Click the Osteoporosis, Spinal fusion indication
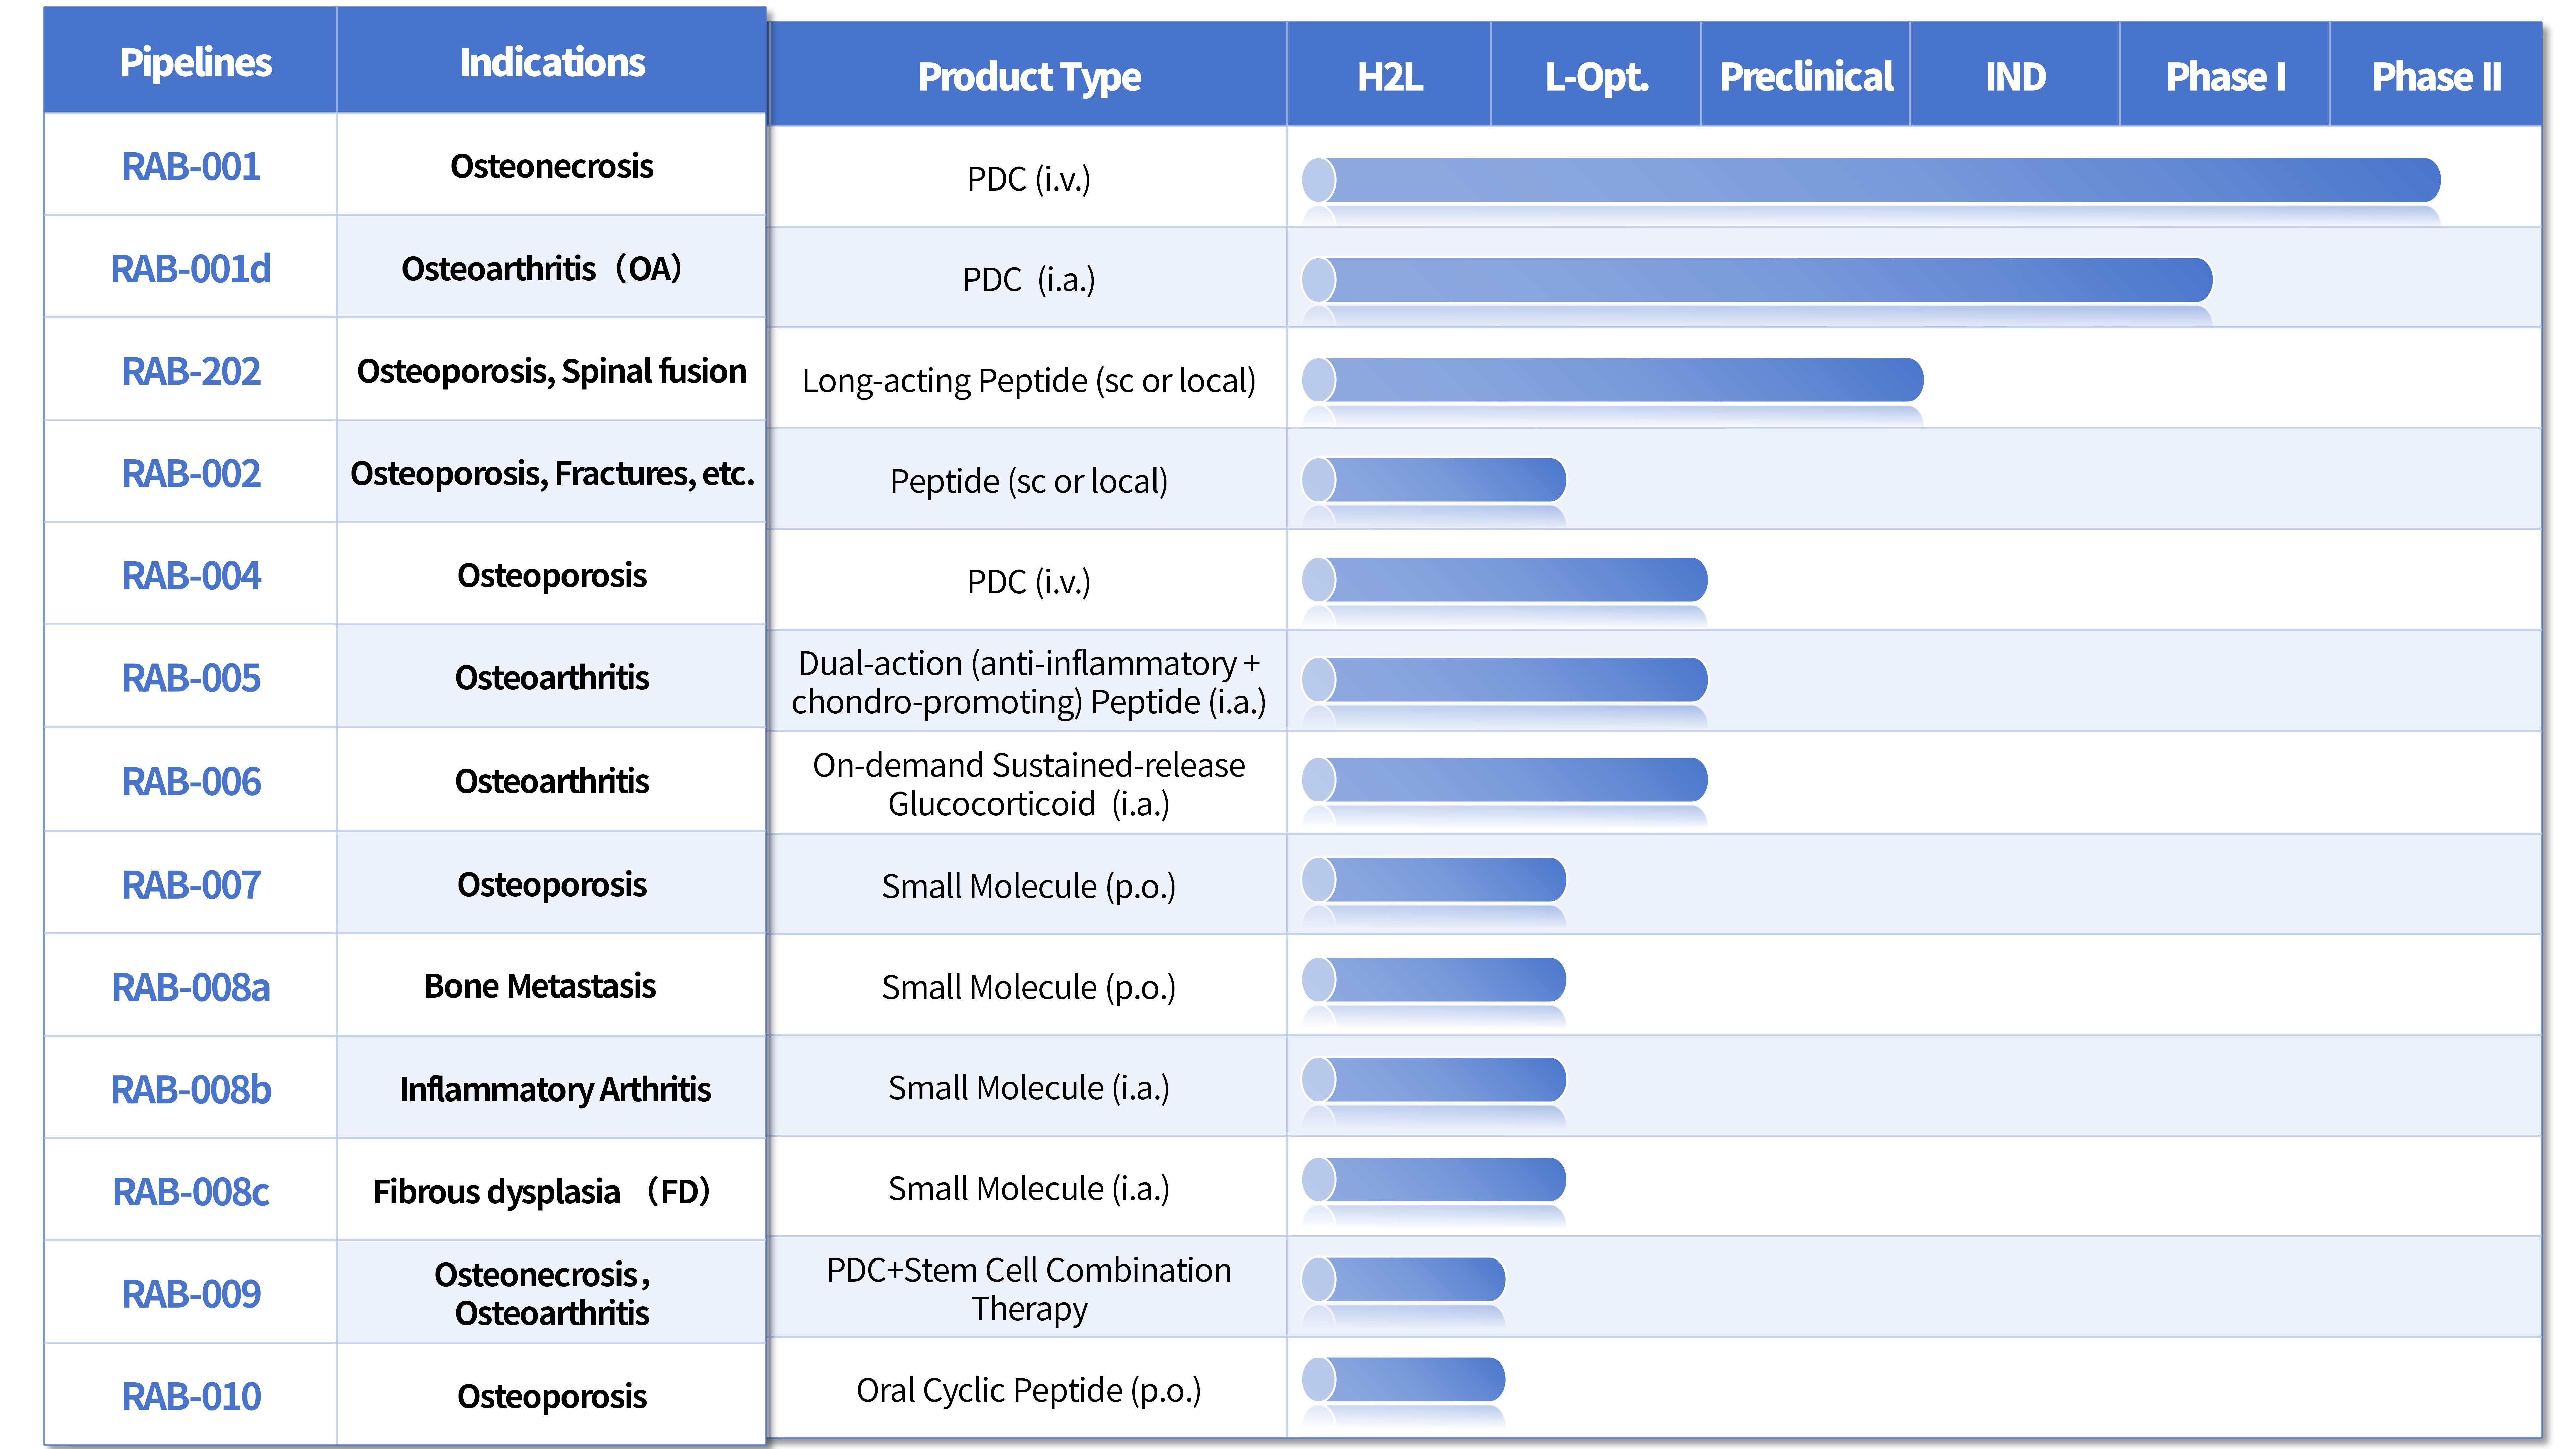Image resolution: width=2576 pixels, height=1449 pixels. [552, 371]
